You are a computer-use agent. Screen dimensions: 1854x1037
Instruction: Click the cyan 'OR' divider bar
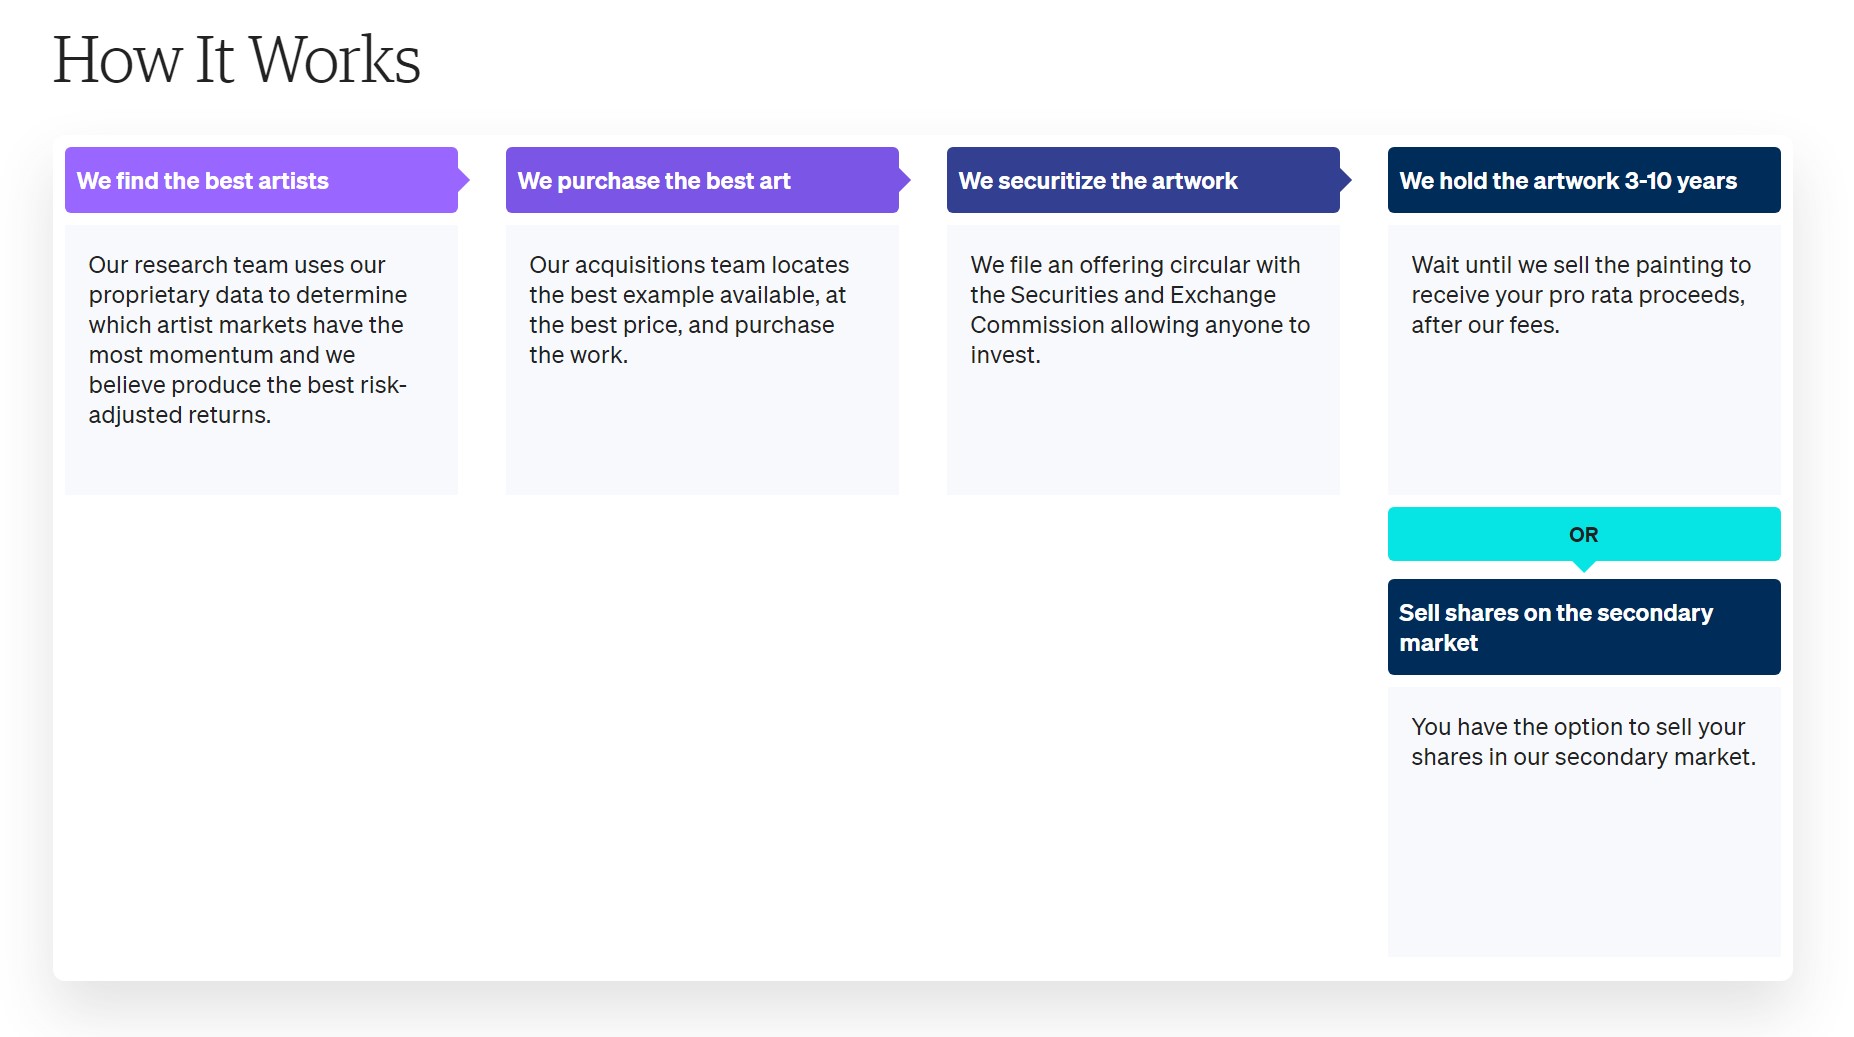click(x=1584, y=534)
